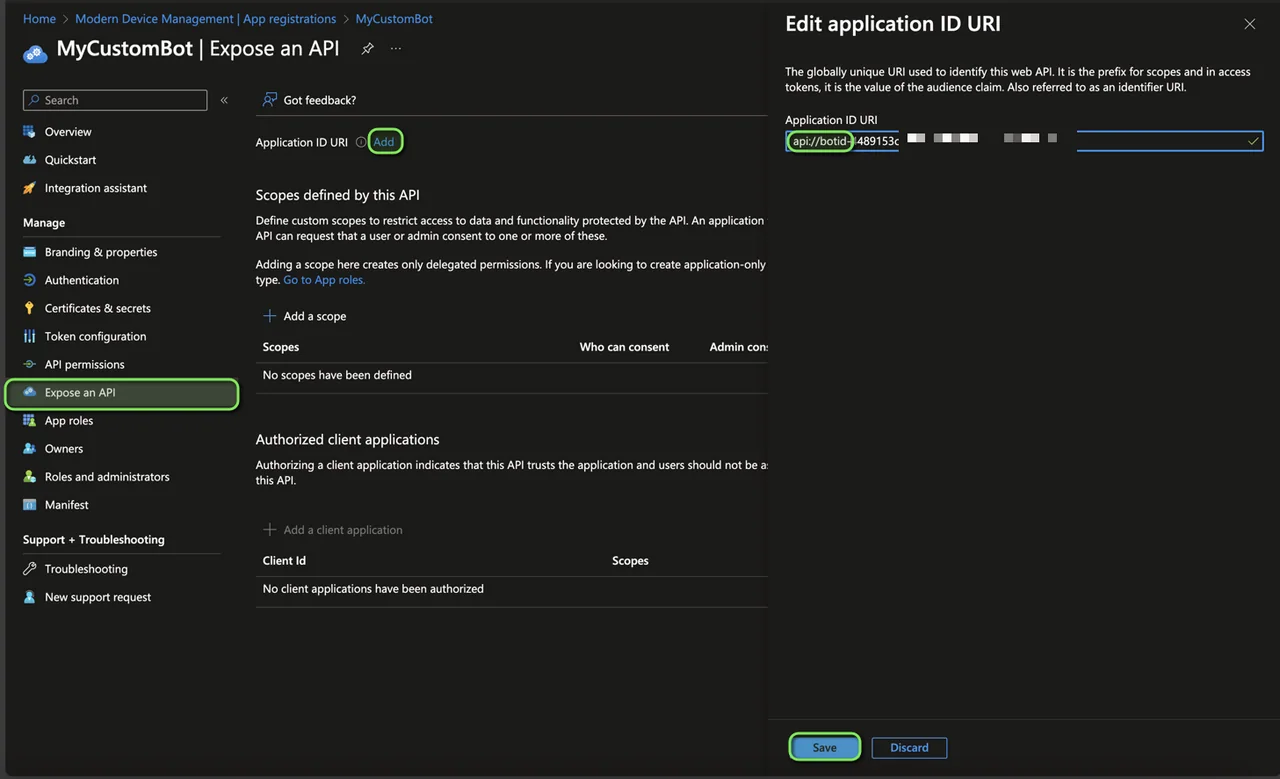Collapse the sidebar with the double chevron
The width and height of the screenshot is (1280, 779).
tap(224, 100)
